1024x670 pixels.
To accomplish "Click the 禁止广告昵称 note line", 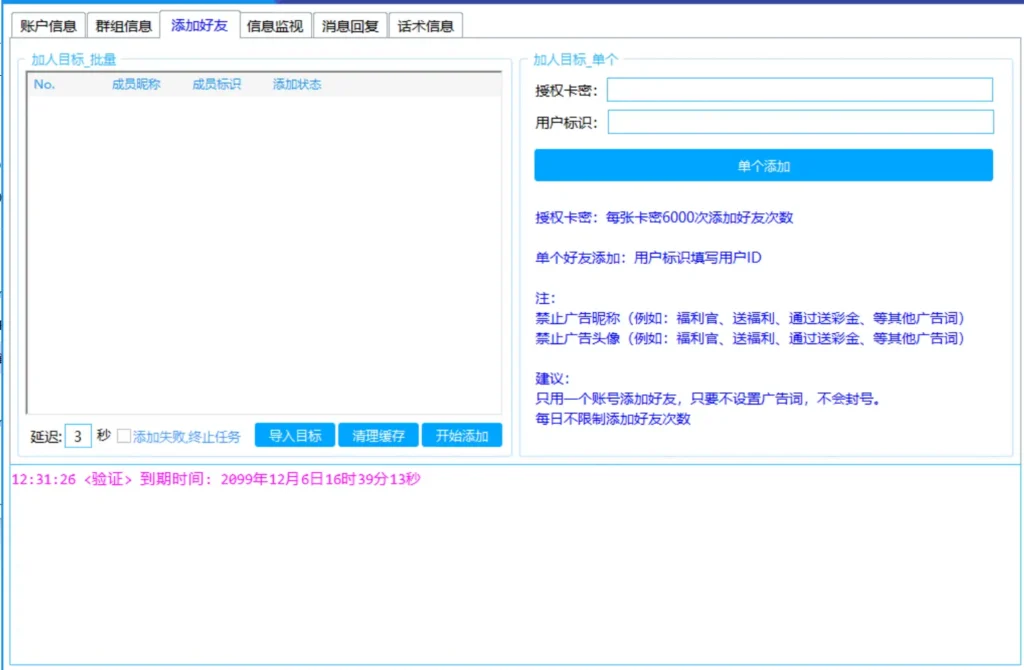I will pos(750,318).
